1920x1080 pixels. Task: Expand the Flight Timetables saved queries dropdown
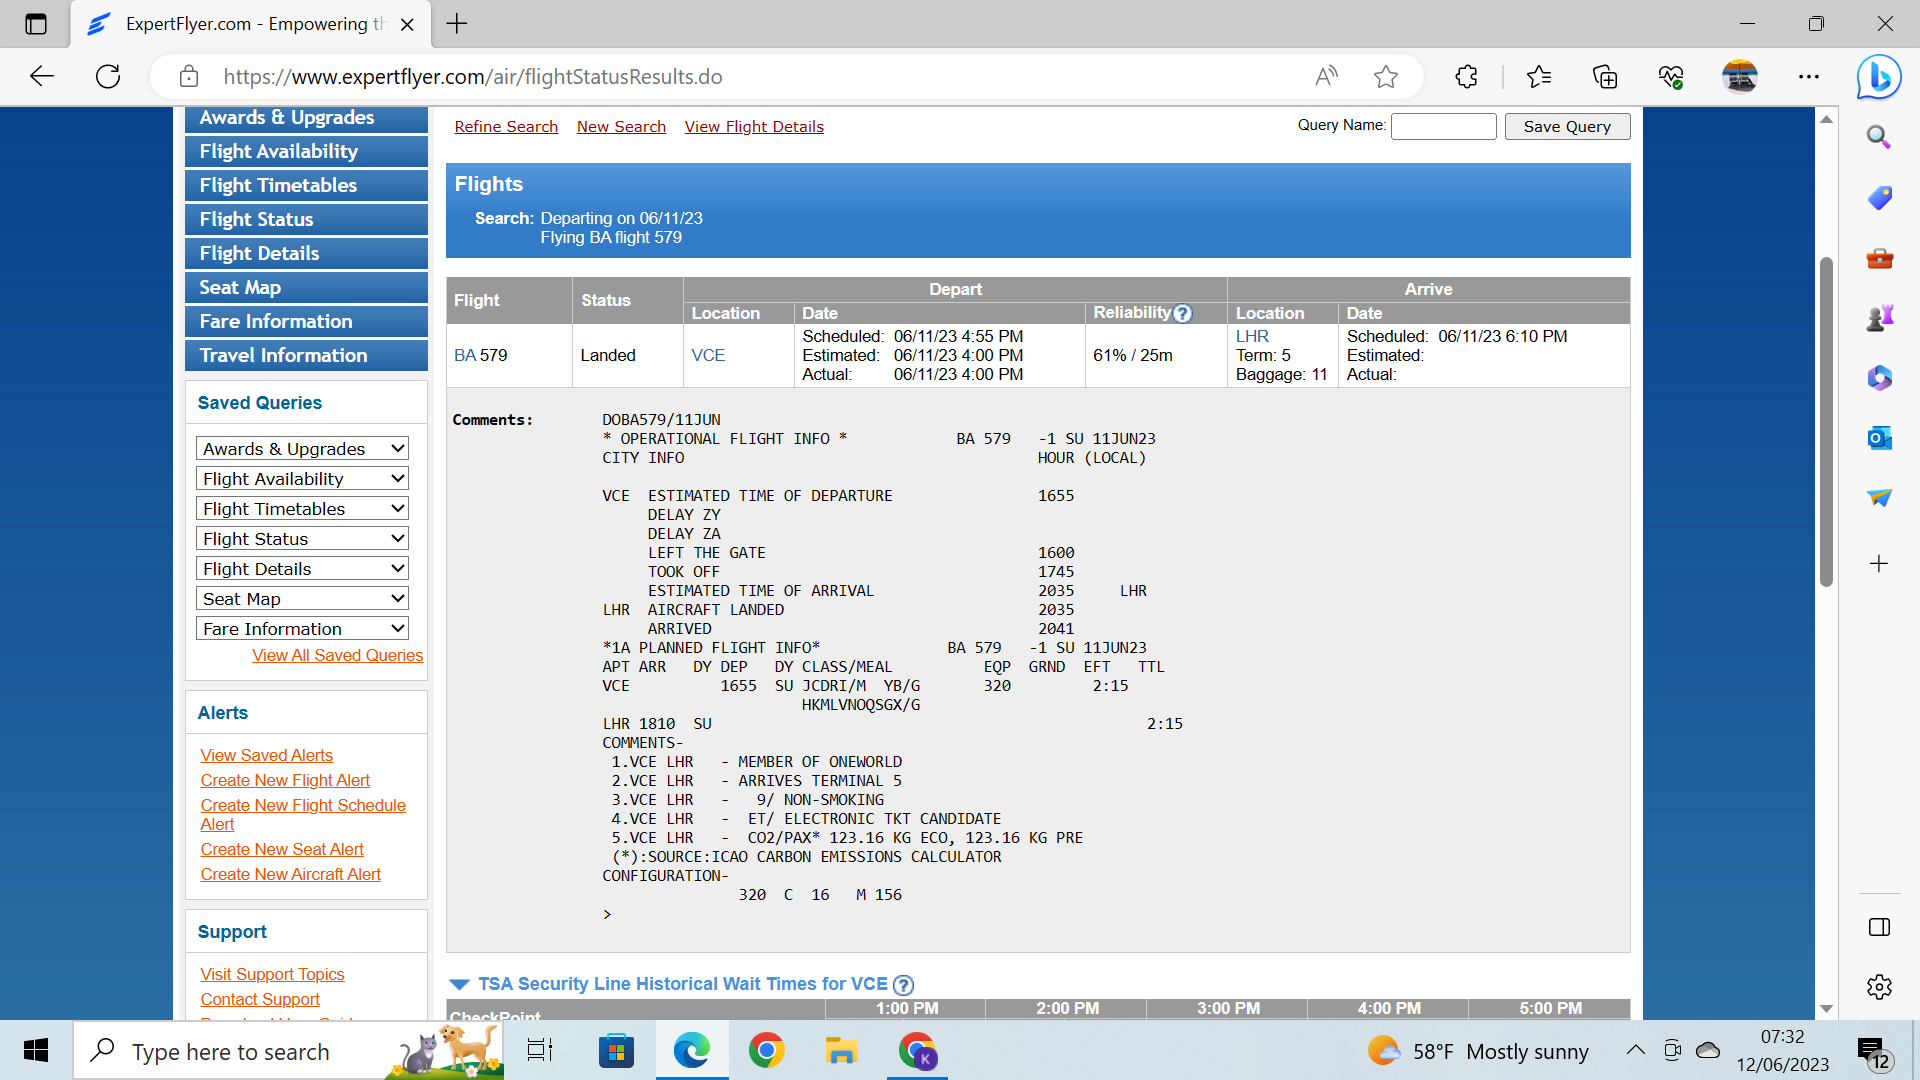point(302,509)
